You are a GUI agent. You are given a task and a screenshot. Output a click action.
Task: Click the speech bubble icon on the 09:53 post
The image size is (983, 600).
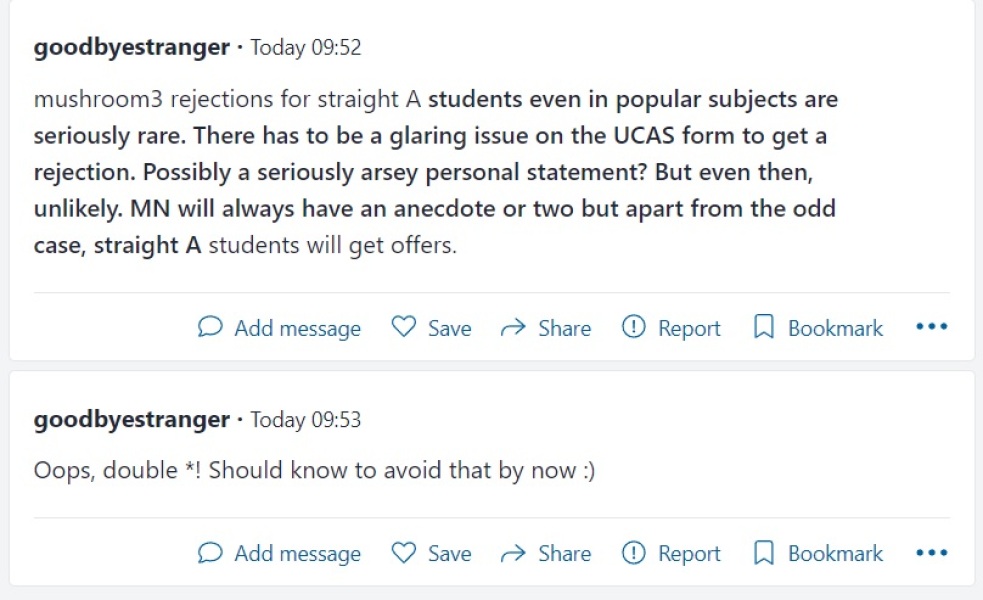[x=210, y=552]
